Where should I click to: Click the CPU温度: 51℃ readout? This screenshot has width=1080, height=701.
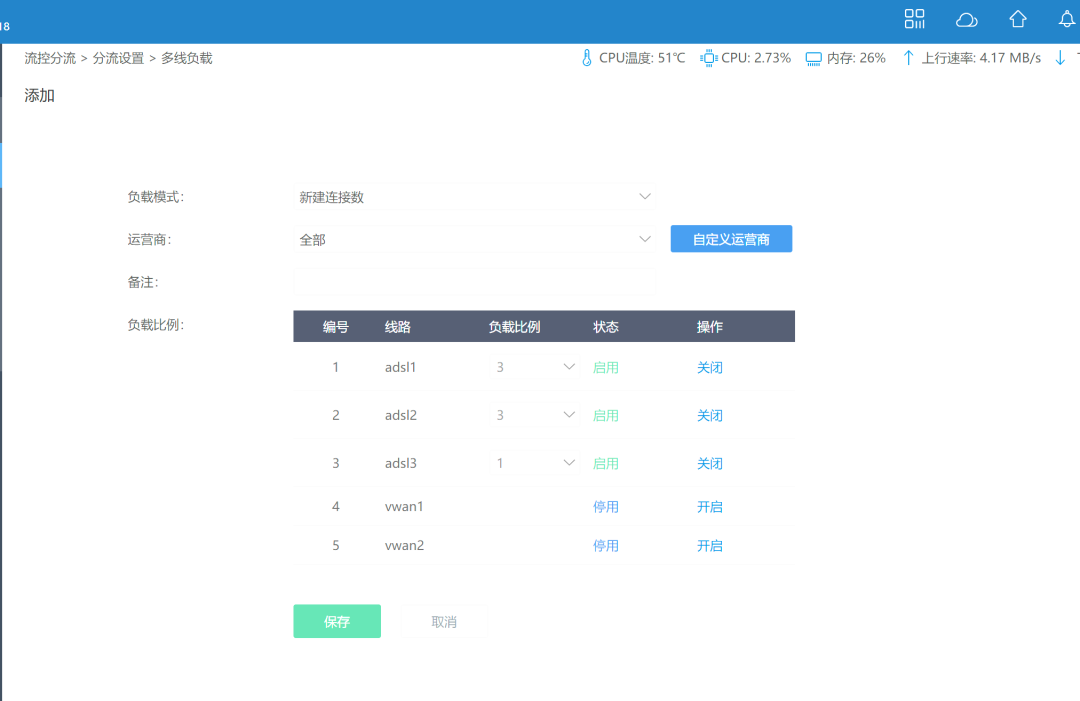tap(642, 58)
